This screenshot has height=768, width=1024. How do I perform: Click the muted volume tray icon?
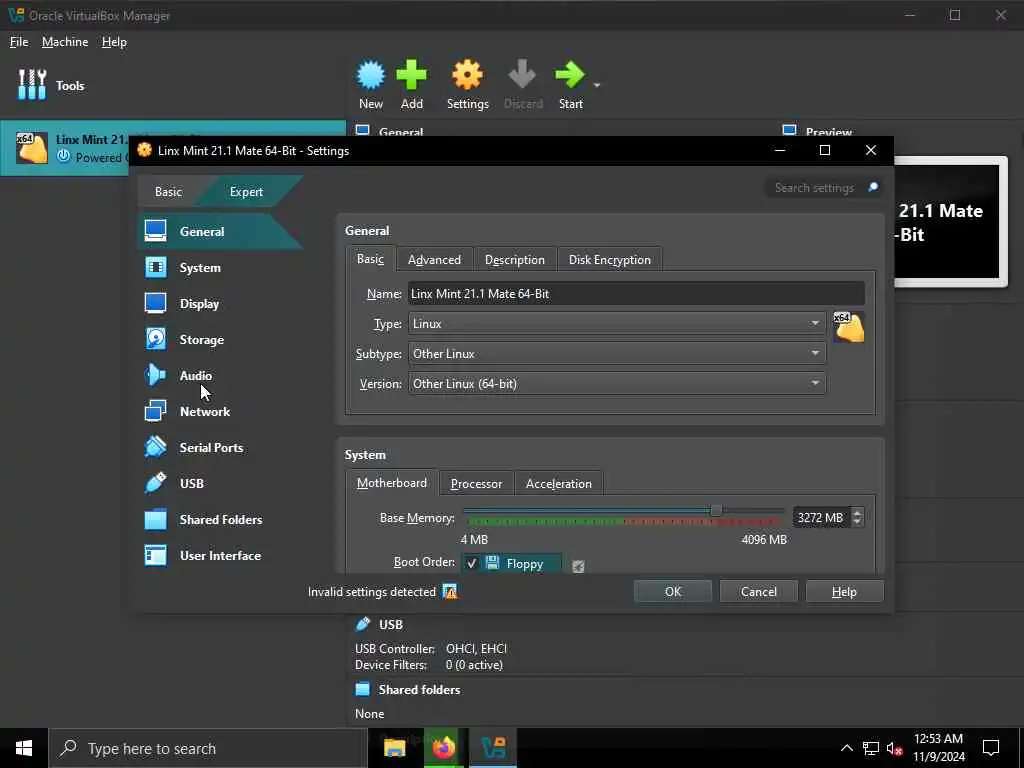pos(894,748)
